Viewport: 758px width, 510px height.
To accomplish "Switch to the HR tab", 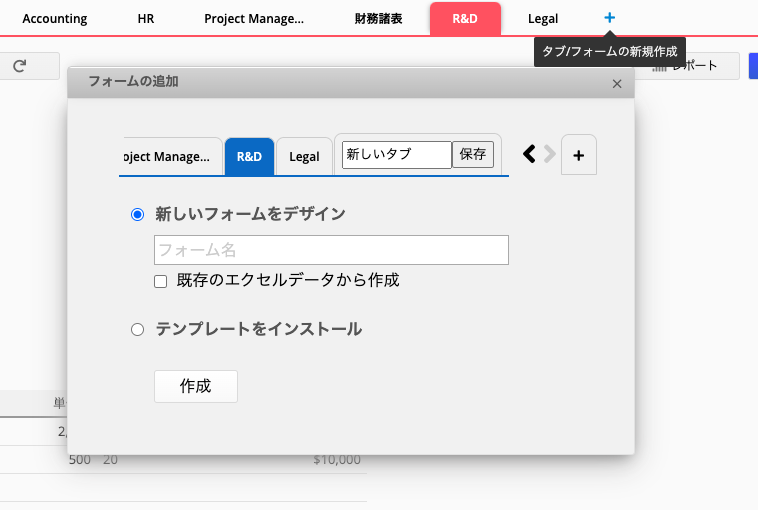I will 146,19.
